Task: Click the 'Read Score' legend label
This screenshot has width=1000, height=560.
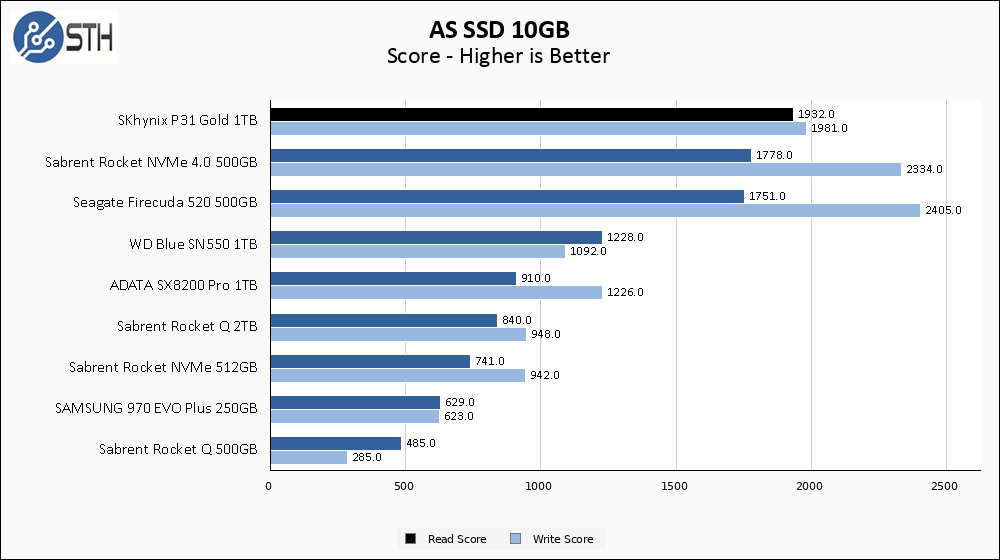Action: pyautogui.click(x=457, y=539)
